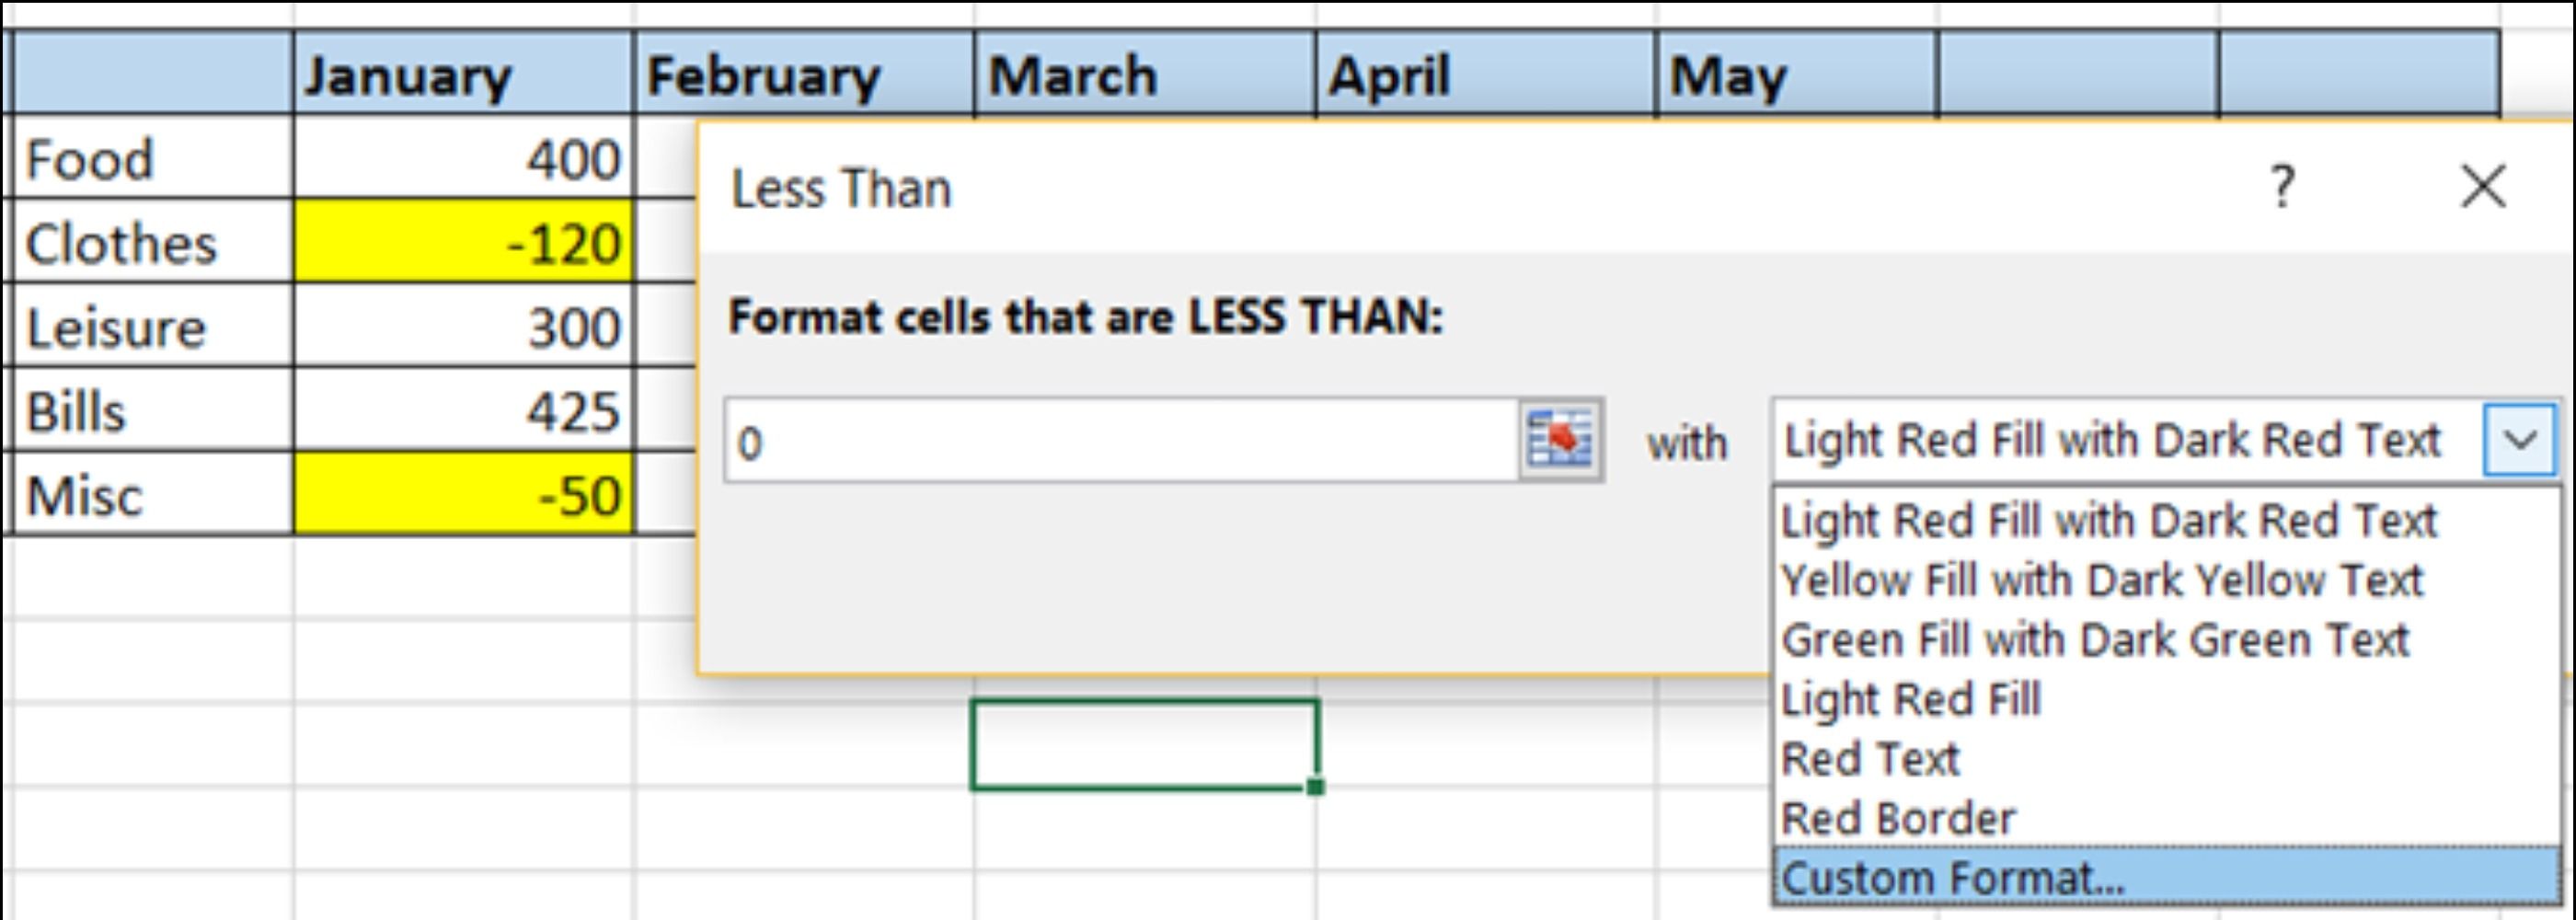The width and height of the screenshot is (2576, 920).
Task: Close the Less Than dialog
Action: point(2482,187)
